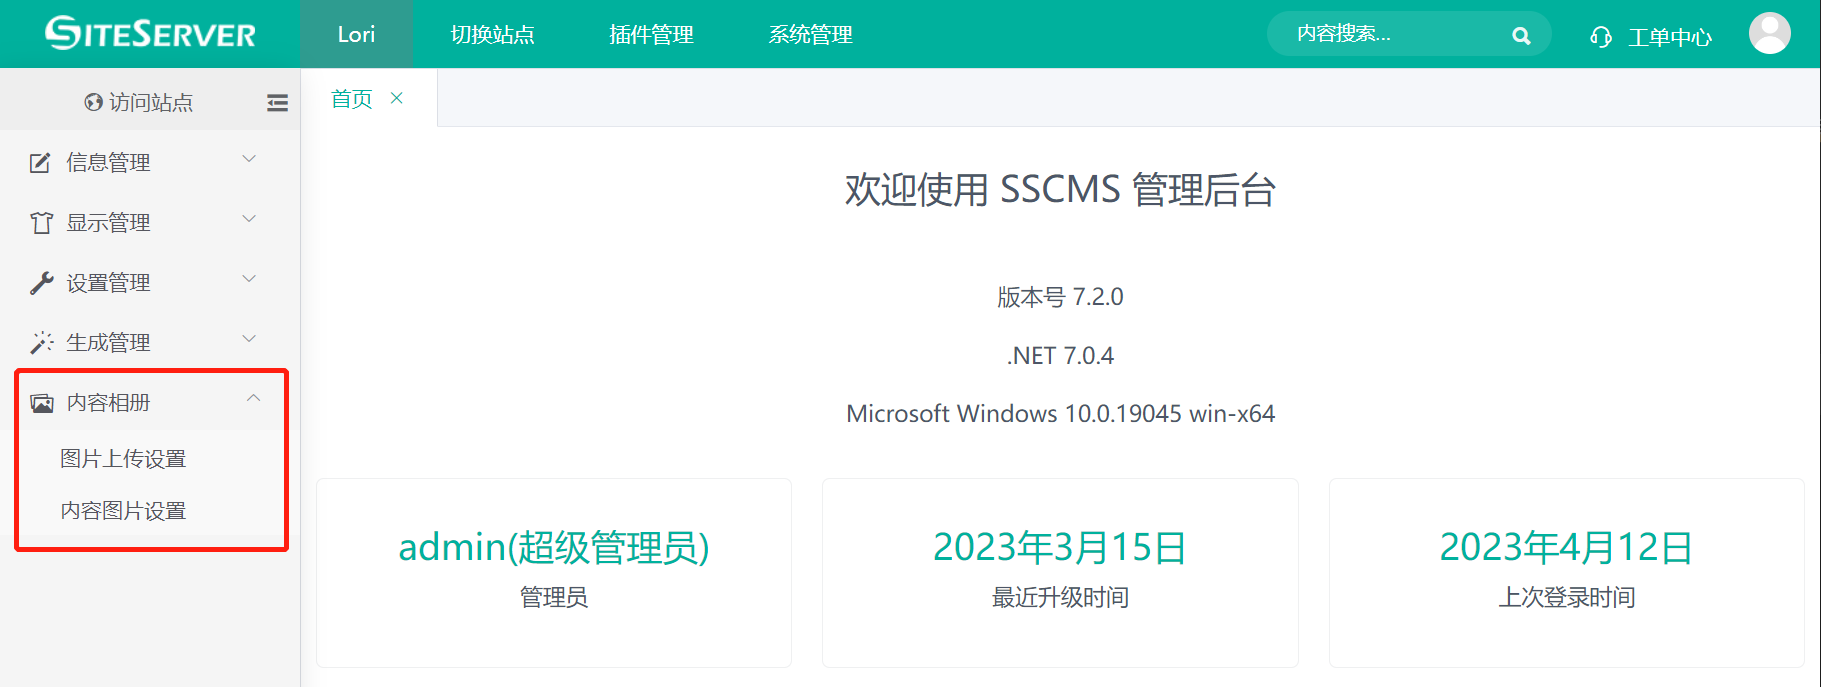Image resolution: width=1821 pixels, height=687 pixels.
Task: Expand the 信息管理 chevron
Action: tap(250, 159)
